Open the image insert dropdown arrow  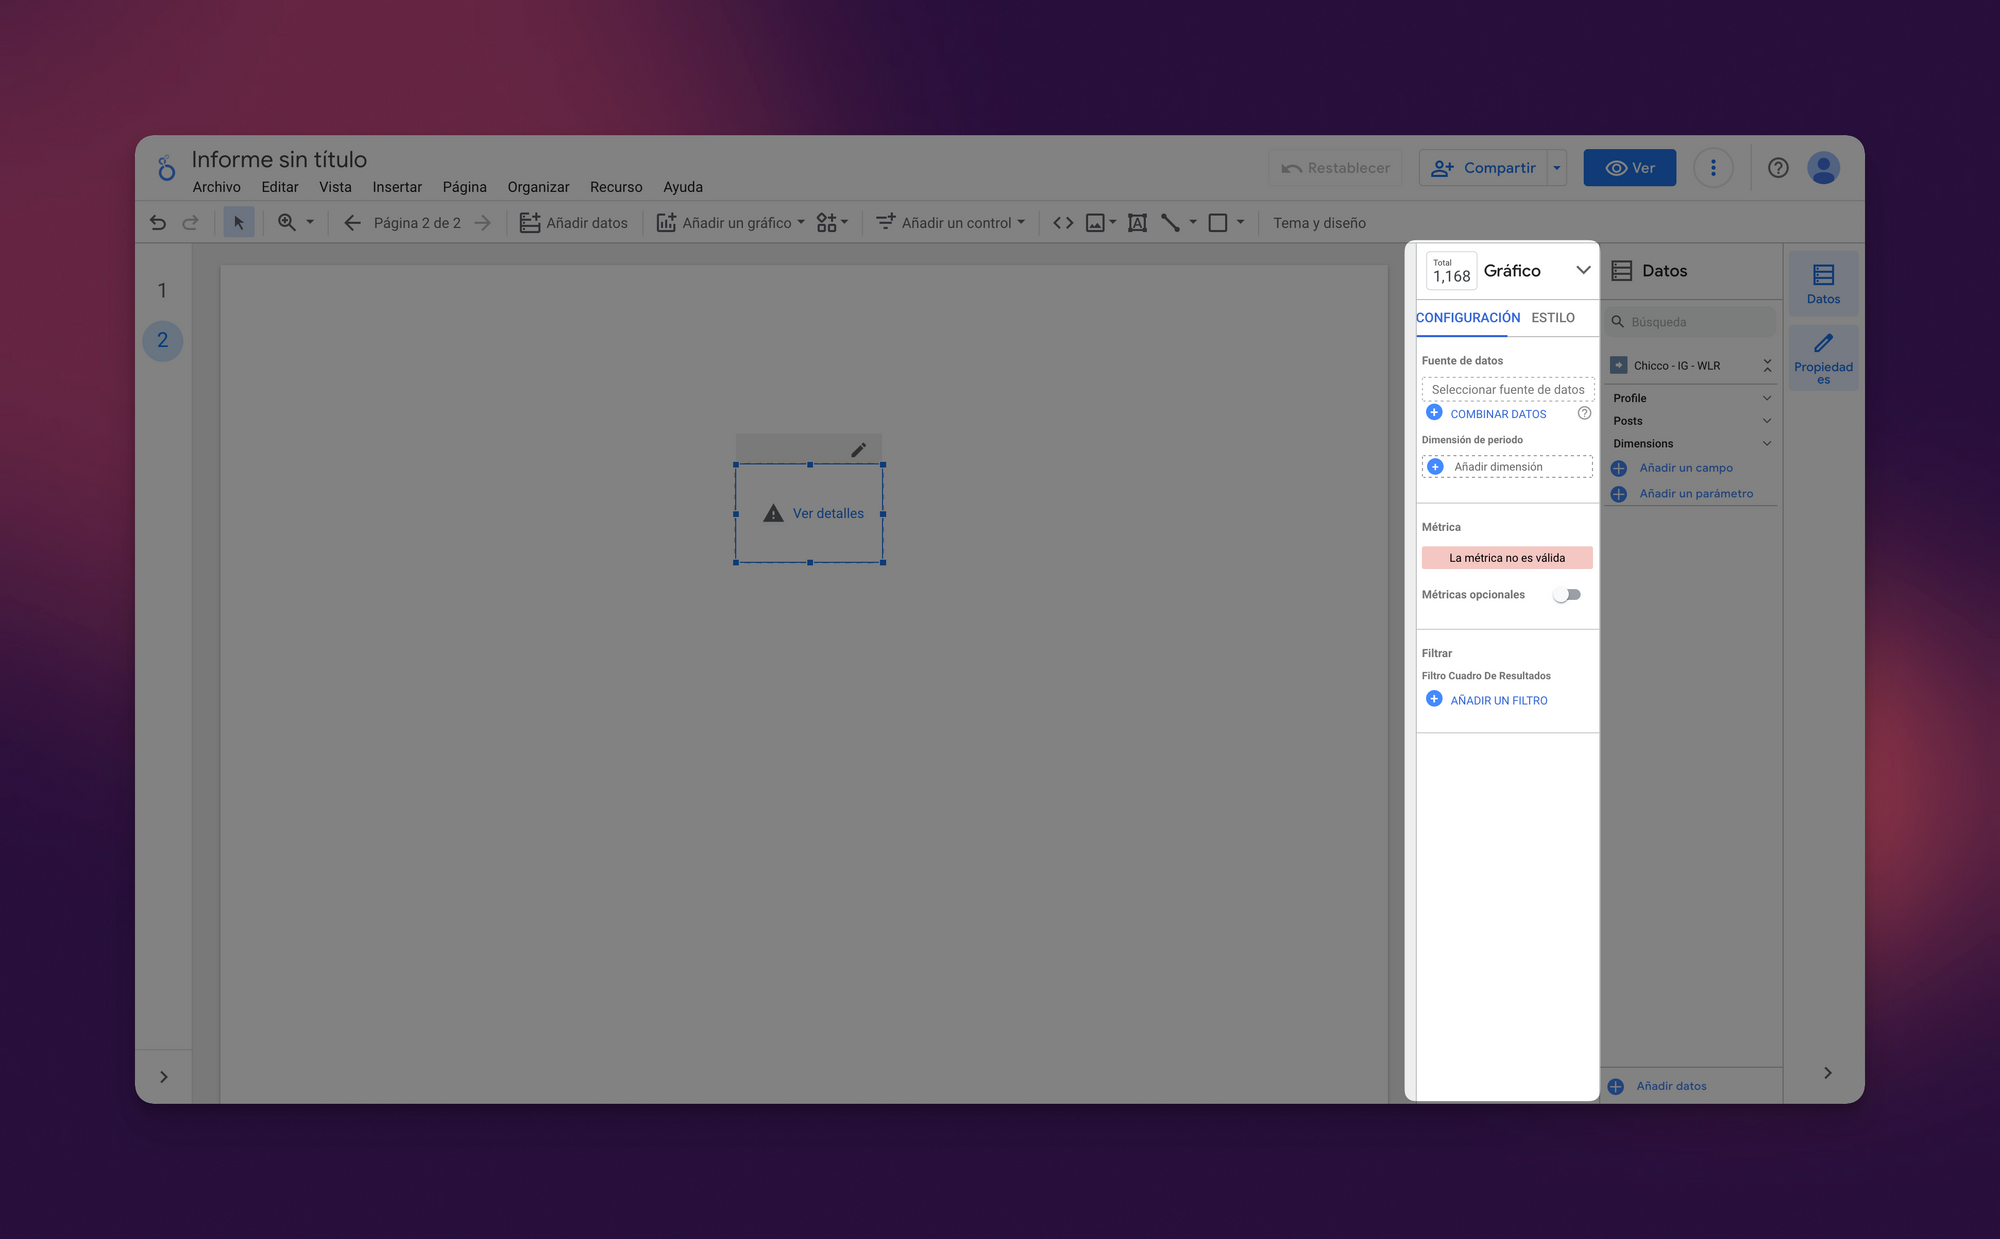1113,223
